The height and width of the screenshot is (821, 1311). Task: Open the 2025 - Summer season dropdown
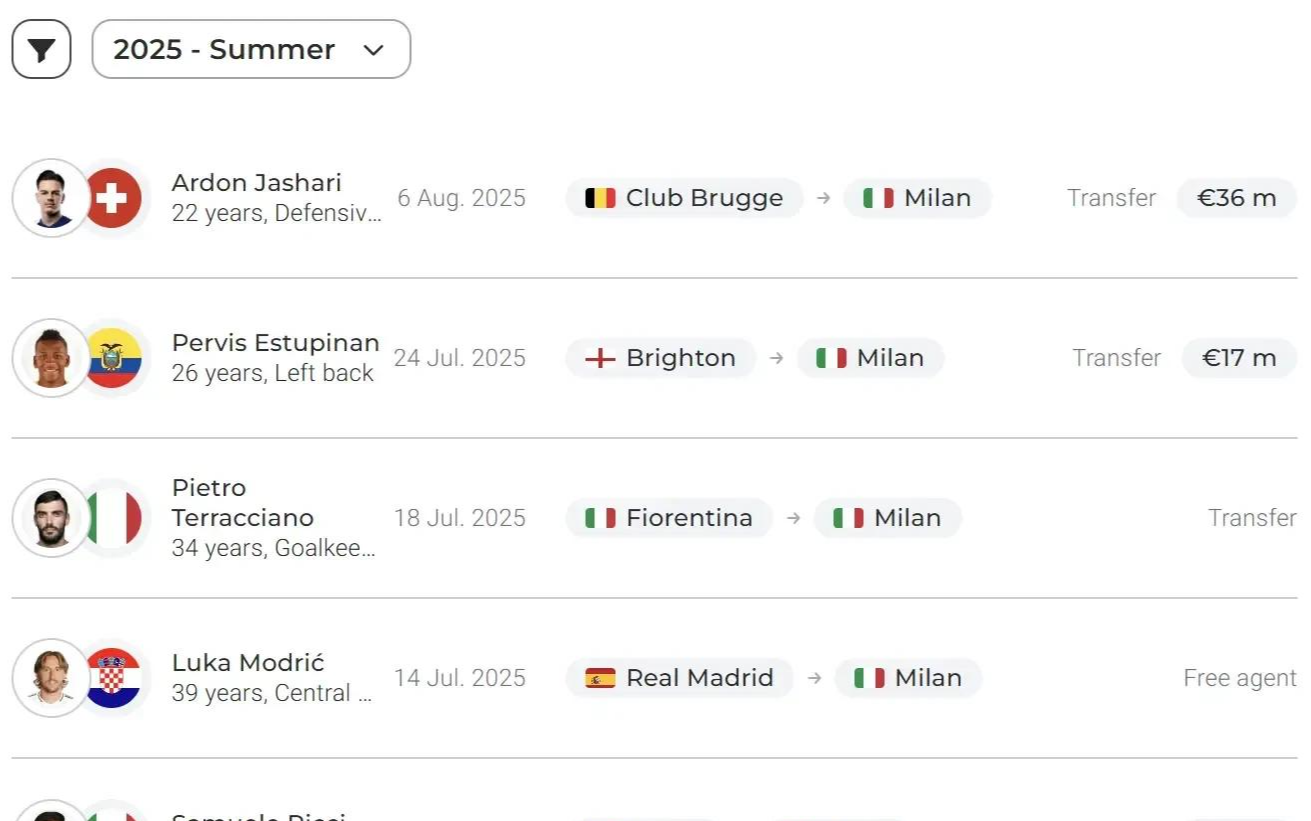coord(250,49)
